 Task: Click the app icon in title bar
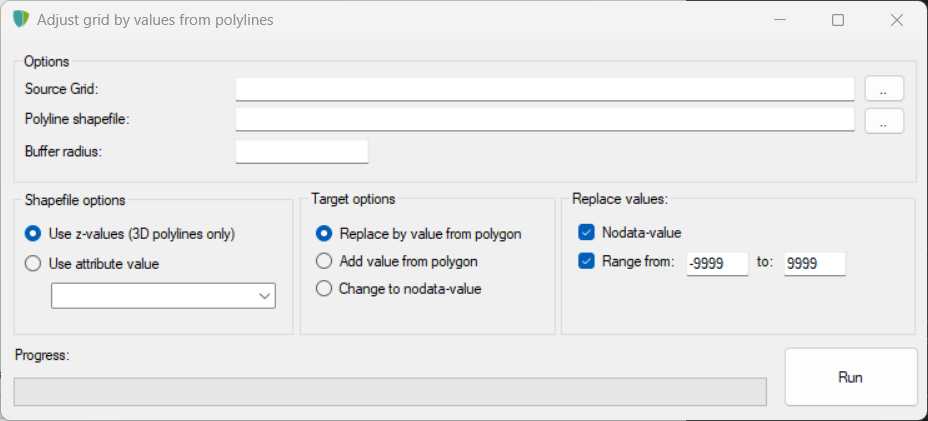click(20, 20)
